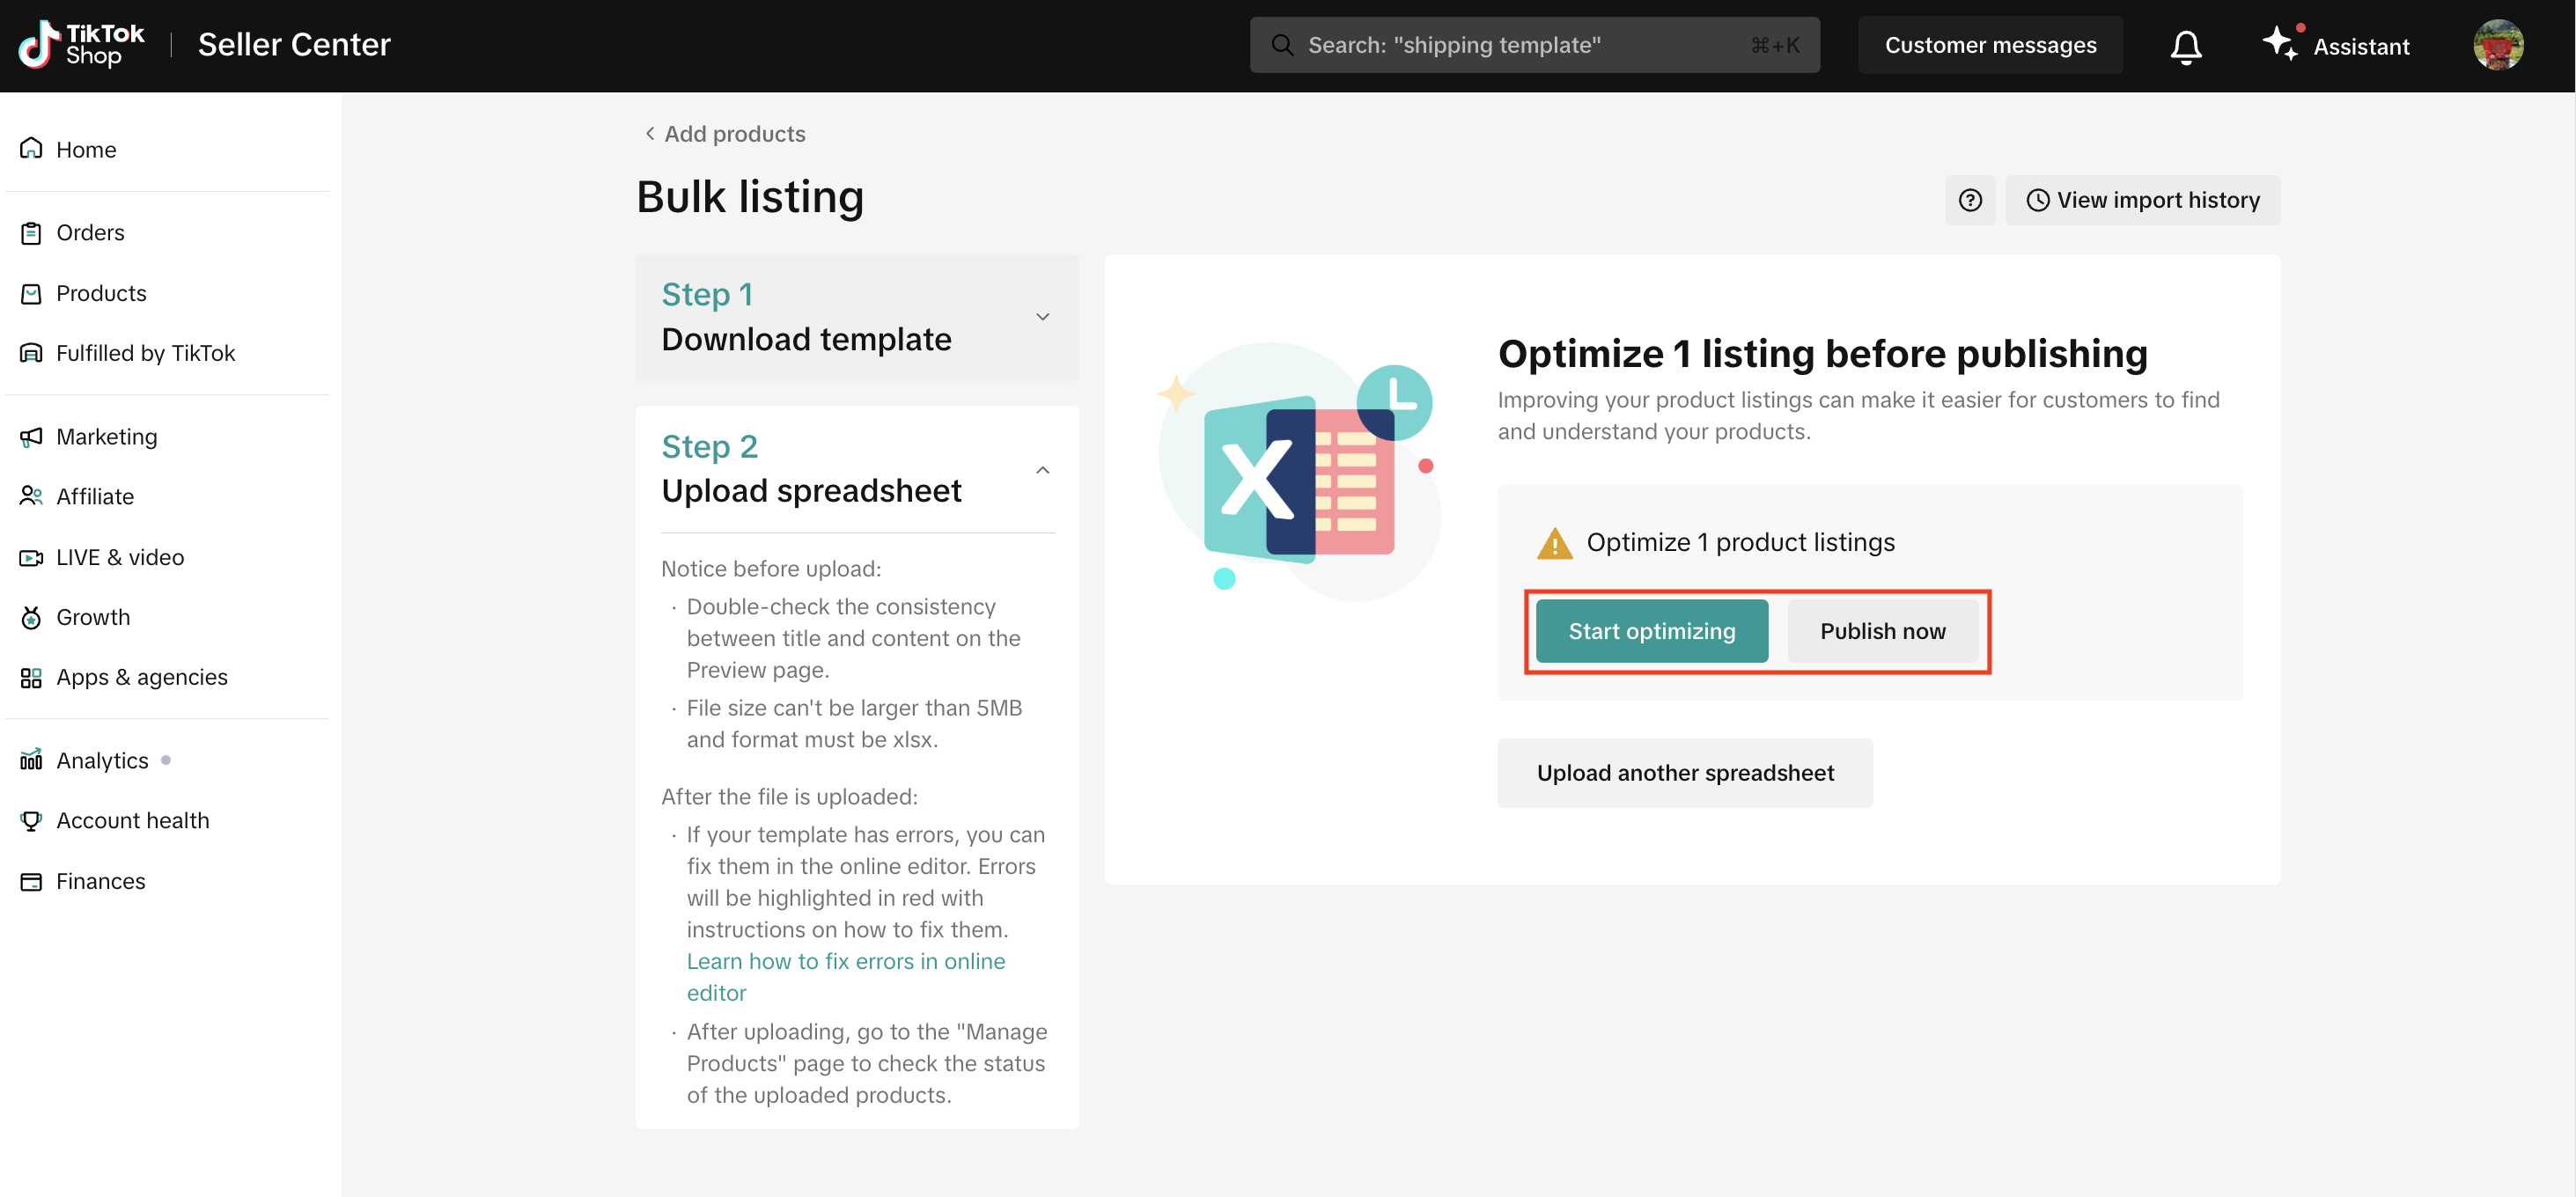Click the Orders clipboard icon in sidebar
This screenshot has height=1197, width=2576.
click(31, 233)
